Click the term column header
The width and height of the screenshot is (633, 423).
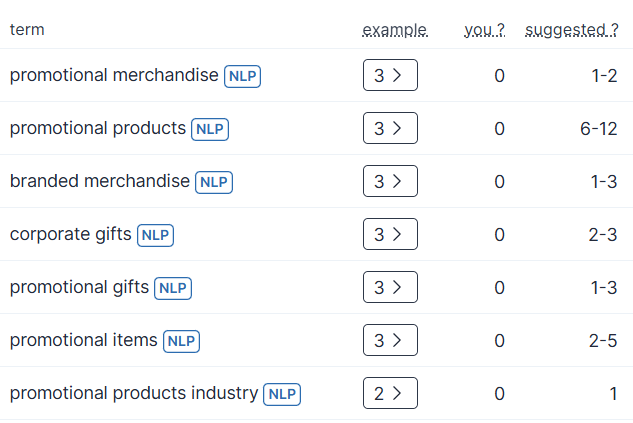tap(27, 30)
